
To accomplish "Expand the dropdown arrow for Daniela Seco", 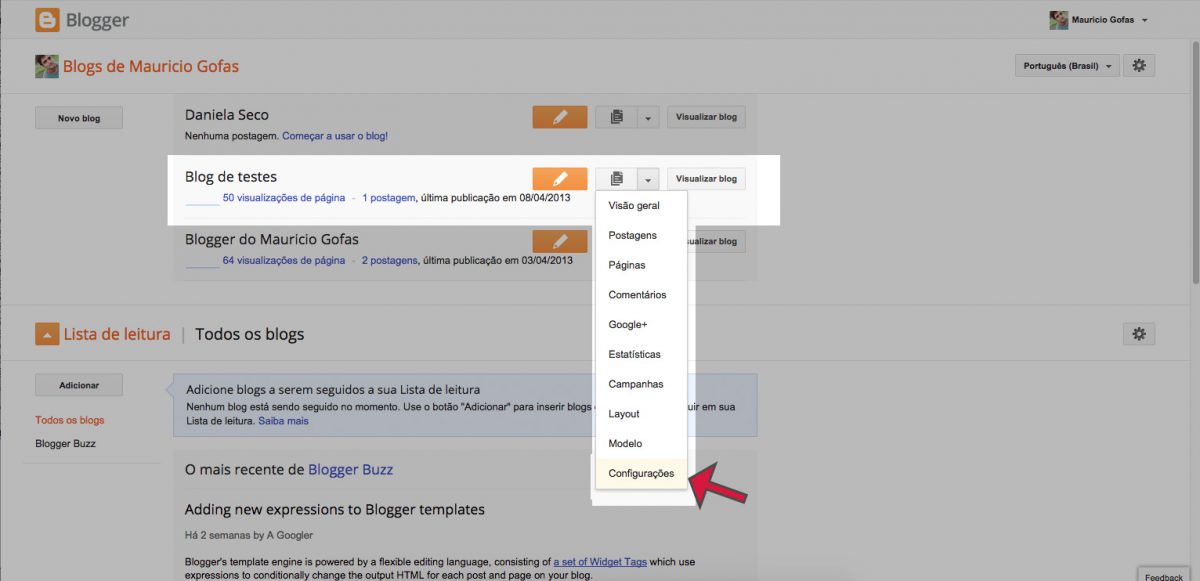I will click(649, 117).
